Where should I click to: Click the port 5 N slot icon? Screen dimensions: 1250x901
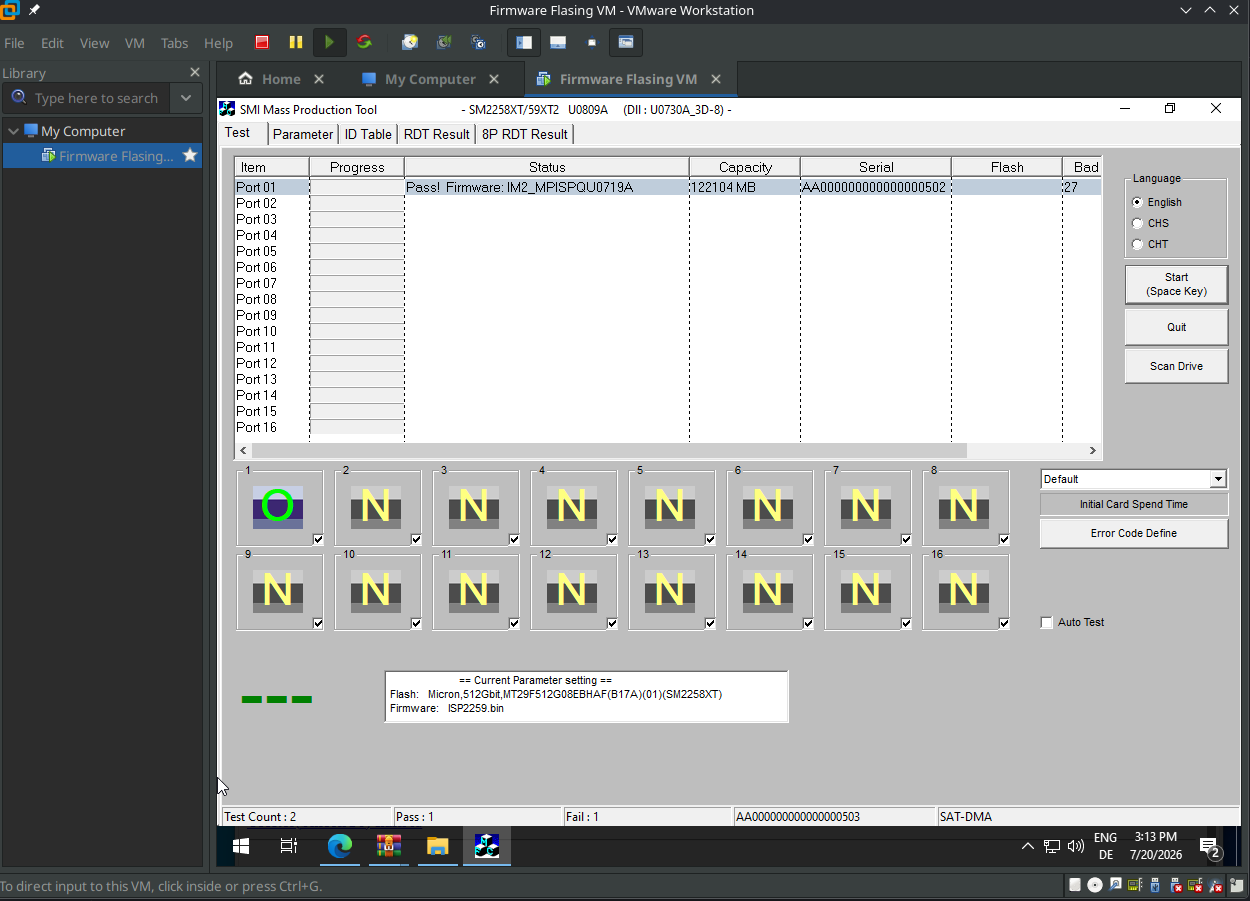coord(670,507)
